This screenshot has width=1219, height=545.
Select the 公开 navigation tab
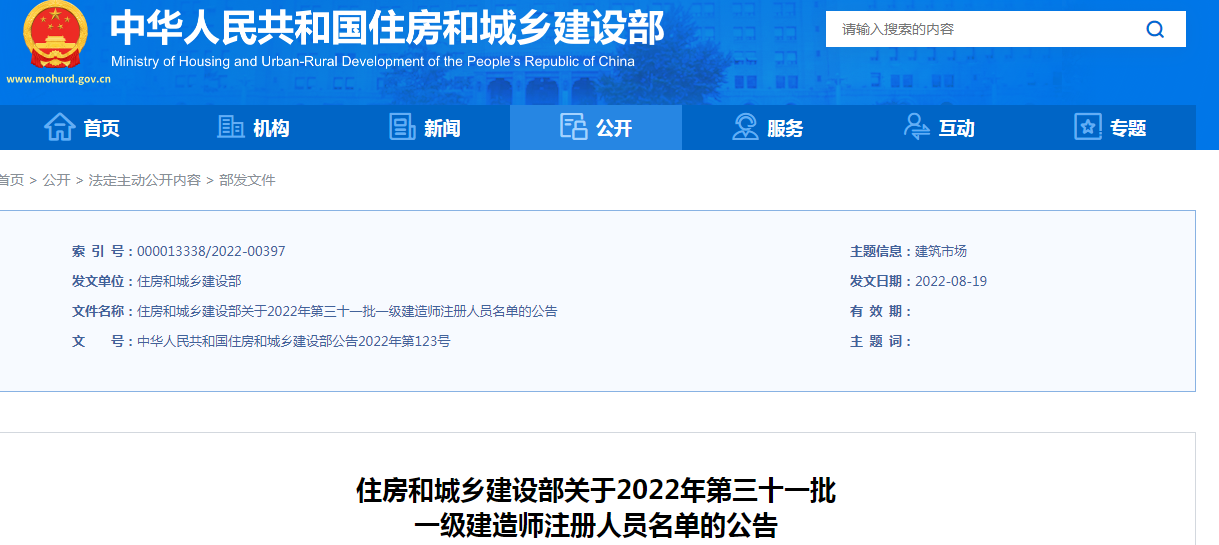pos(596,128)
